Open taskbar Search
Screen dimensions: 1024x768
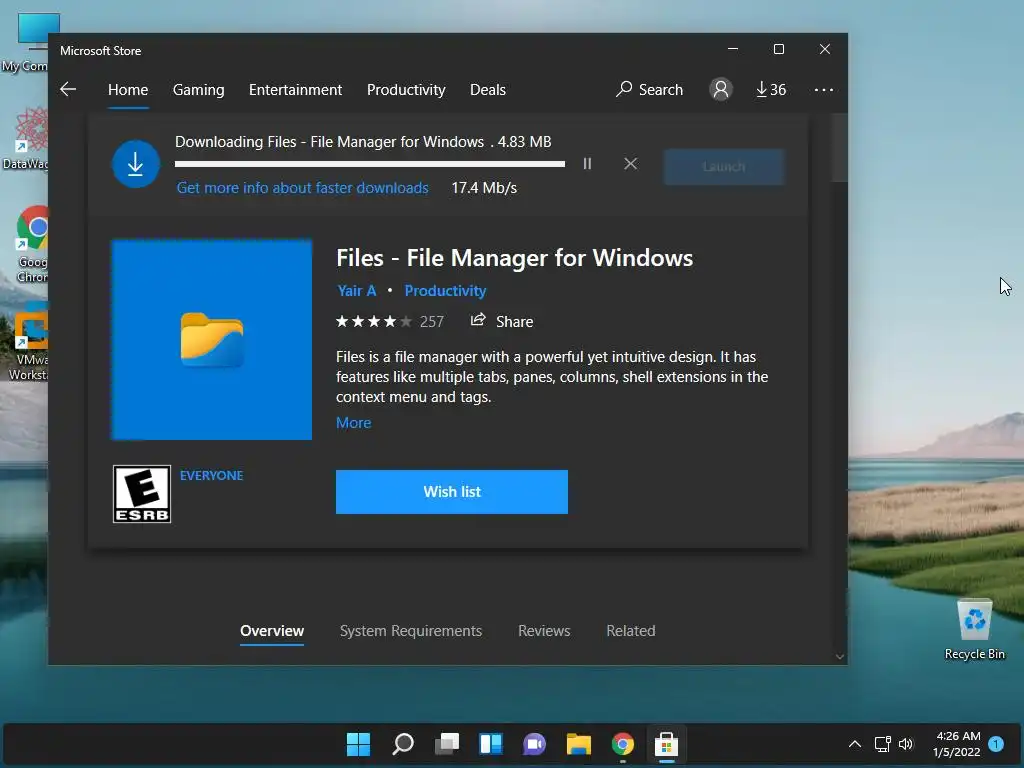pyautogui.click(x=403, y=744)
